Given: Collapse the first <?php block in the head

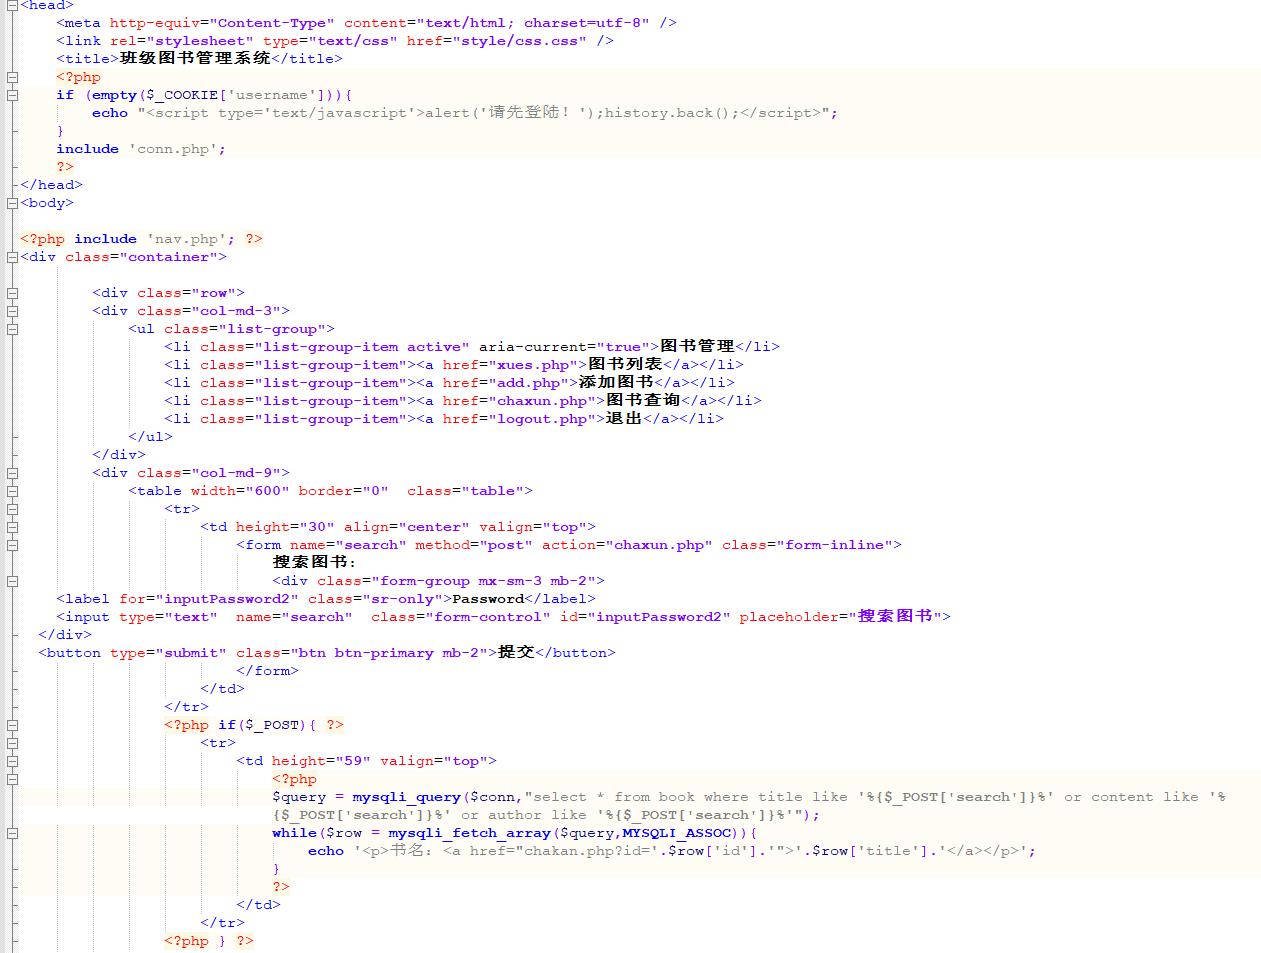Looking at the screenshot, I should click(12, 77).
